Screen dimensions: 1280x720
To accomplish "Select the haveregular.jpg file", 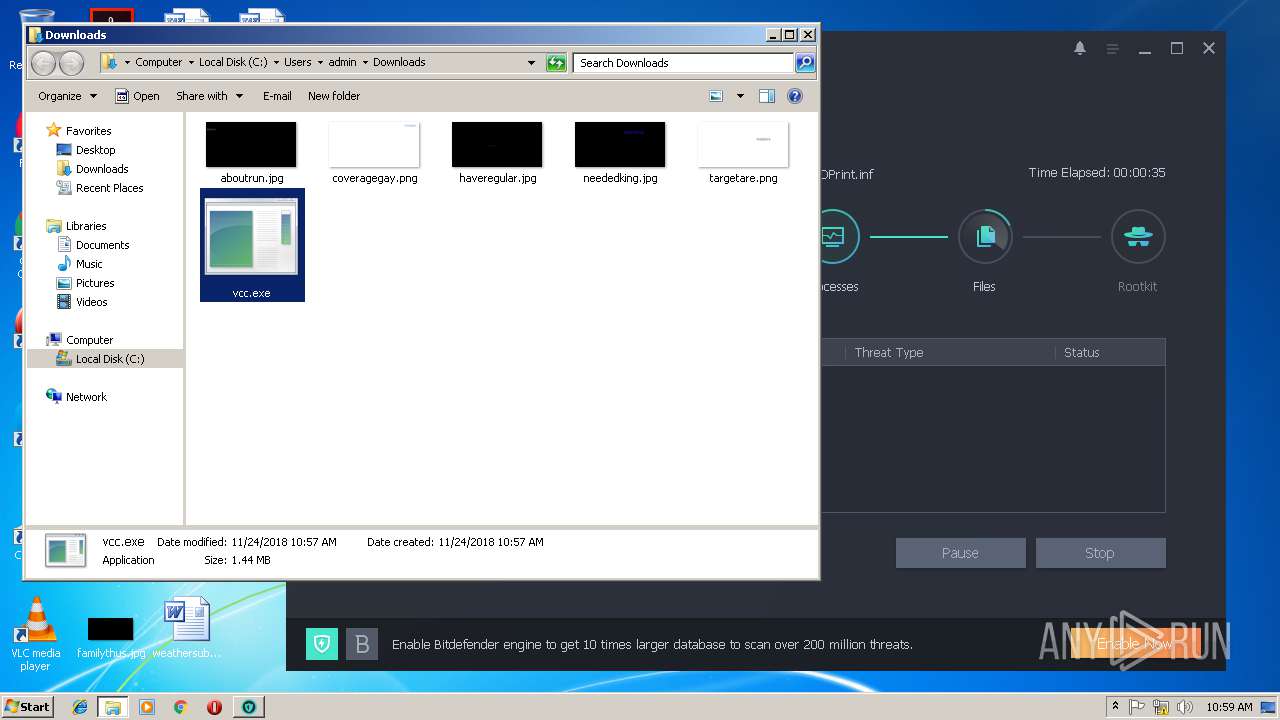I will tap(497, 153).
